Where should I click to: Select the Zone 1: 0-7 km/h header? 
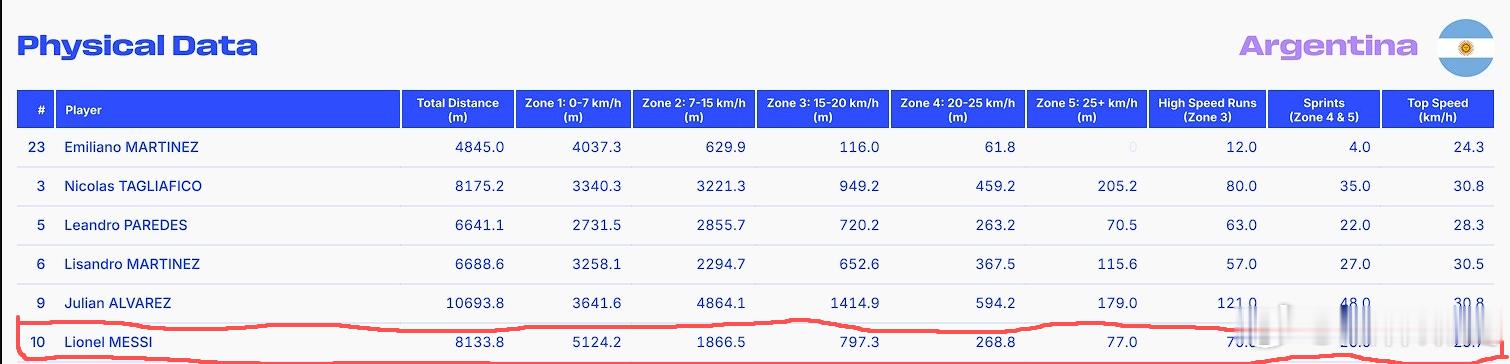573,110
